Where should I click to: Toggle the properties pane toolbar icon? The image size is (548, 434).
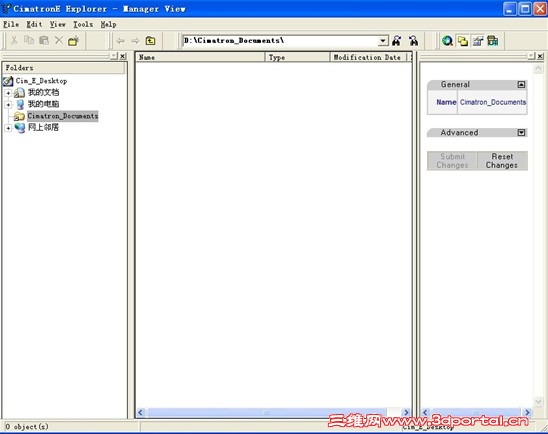point(478,41)
